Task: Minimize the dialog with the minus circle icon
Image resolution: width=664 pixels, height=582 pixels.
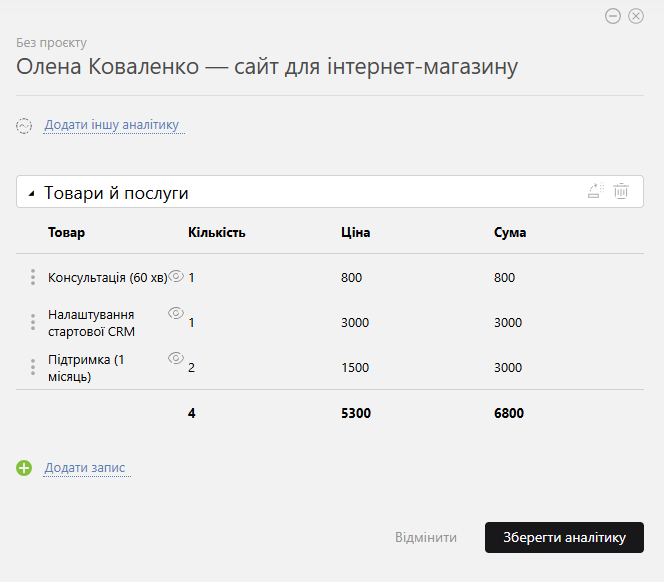Action: tap(613, 16)
